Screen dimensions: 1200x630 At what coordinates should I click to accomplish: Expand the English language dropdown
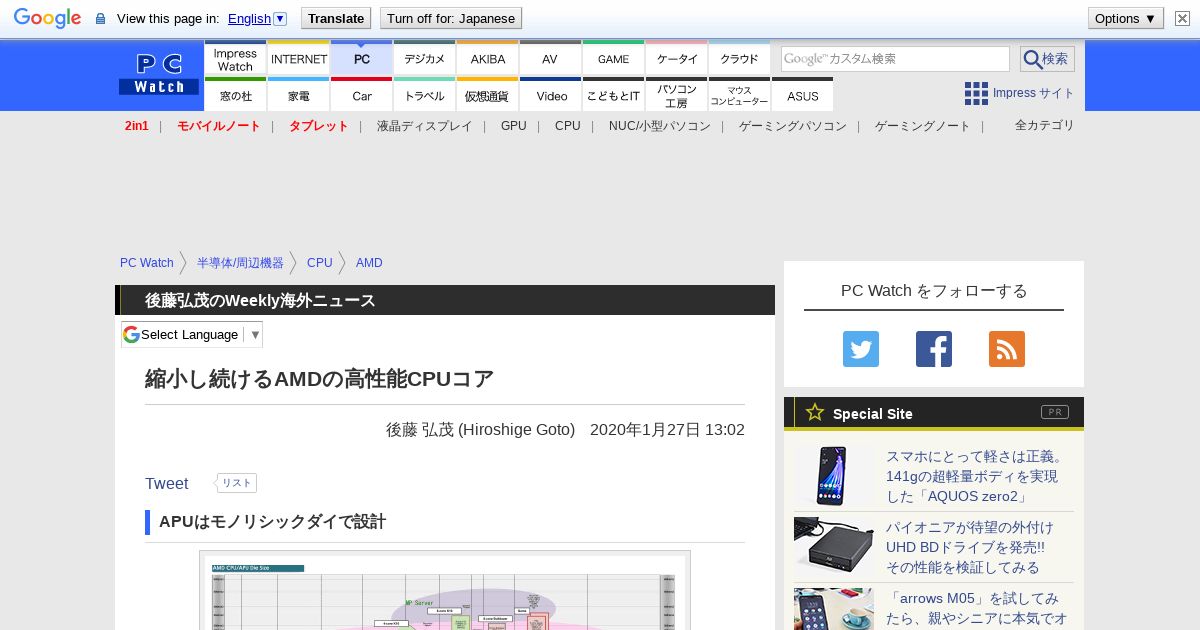[280, 18]
